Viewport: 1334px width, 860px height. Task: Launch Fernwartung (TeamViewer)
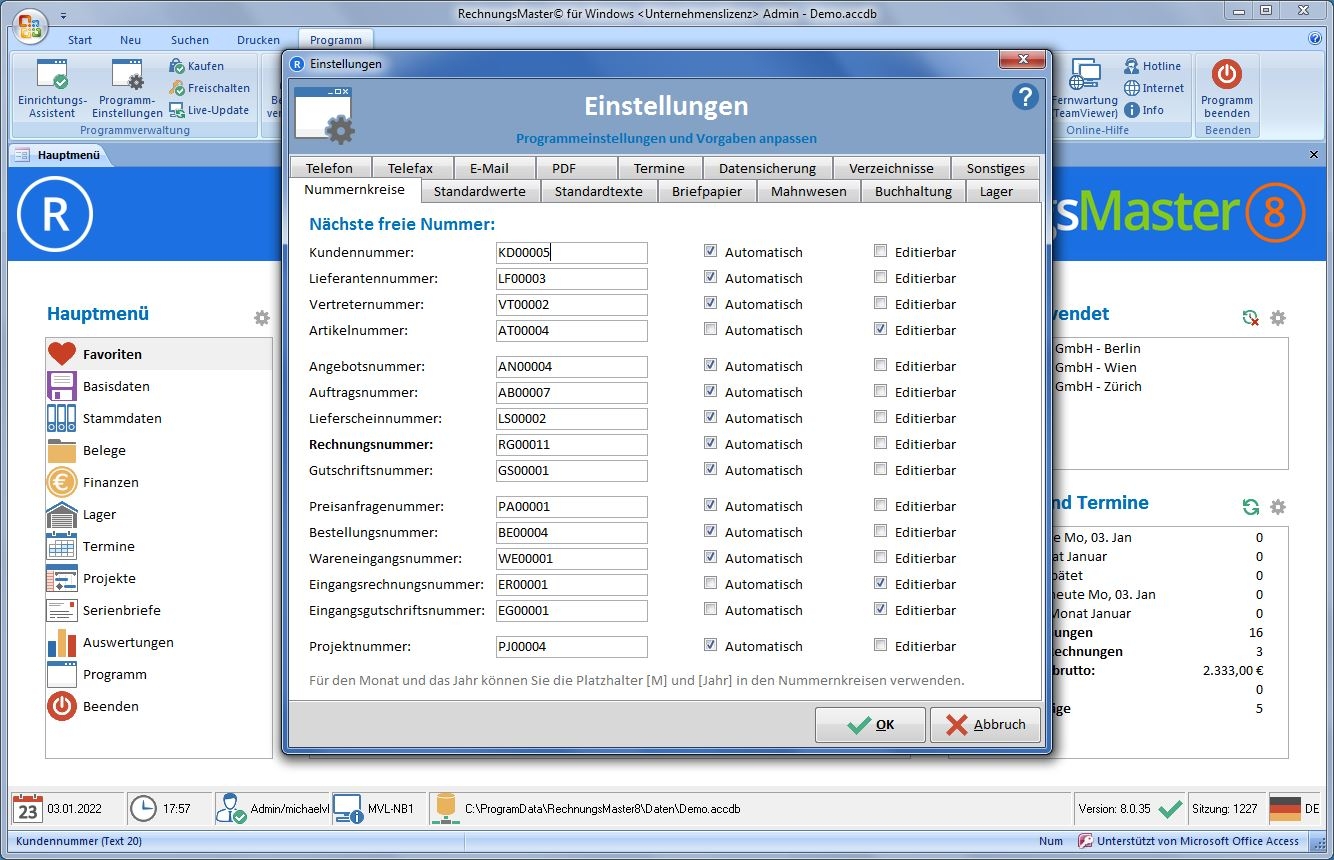[x=1084, y=88]
